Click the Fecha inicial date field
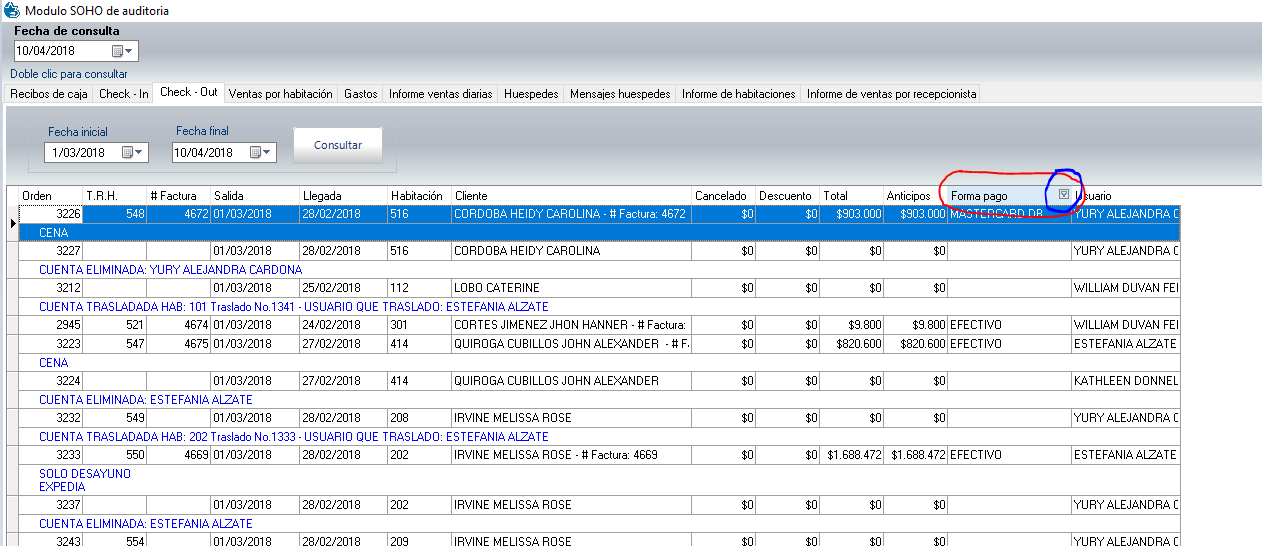 click(82, 153)
